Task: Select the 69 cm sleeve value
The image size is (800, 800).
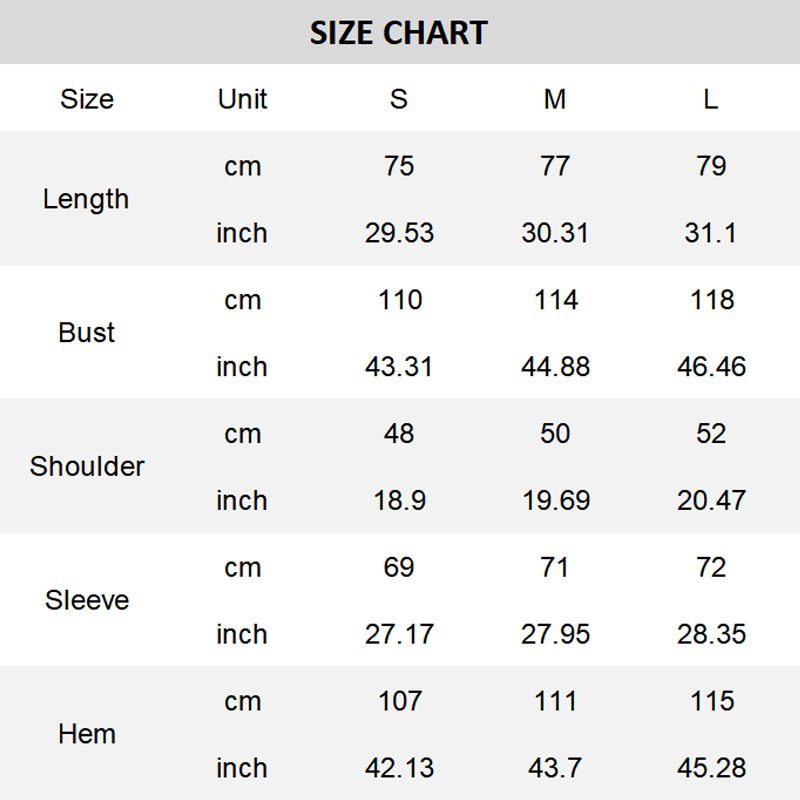Action: click(399, 567)
